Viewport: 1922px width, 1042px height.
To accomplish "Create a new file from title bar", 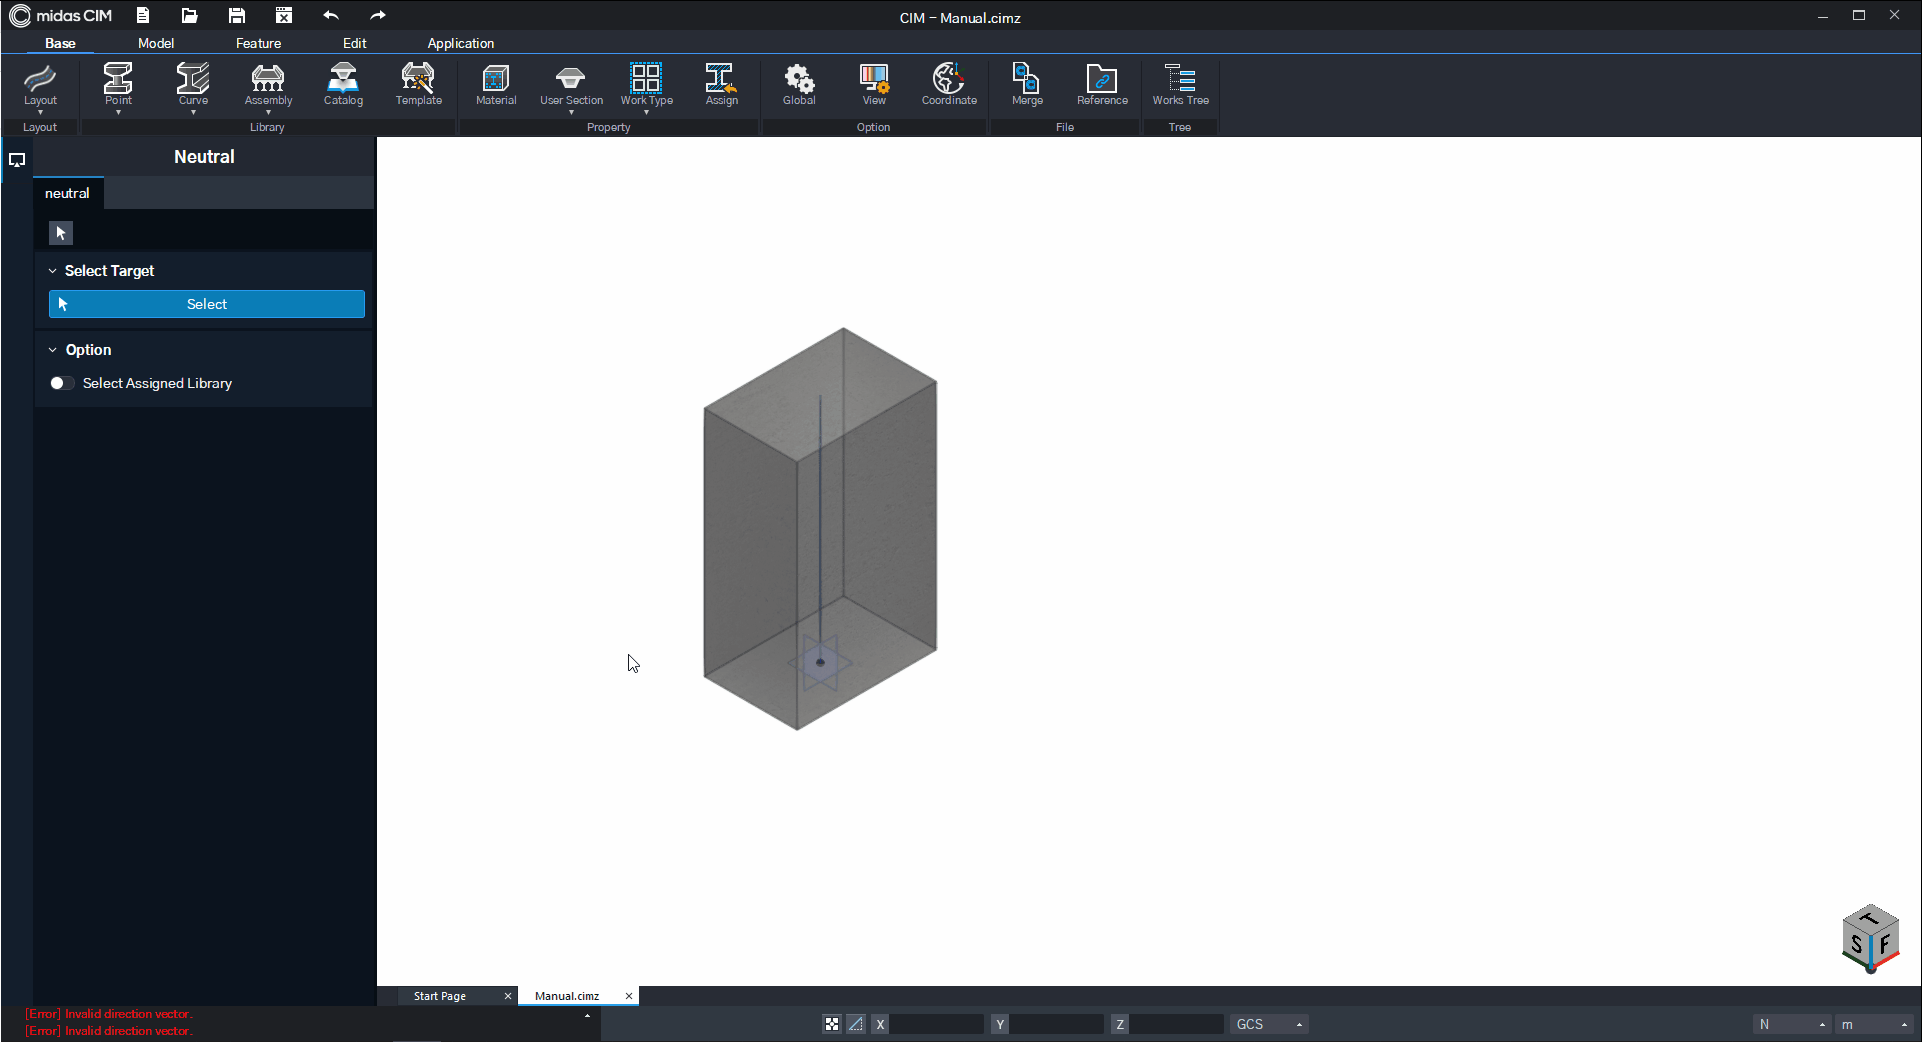I will click(143, 16).
